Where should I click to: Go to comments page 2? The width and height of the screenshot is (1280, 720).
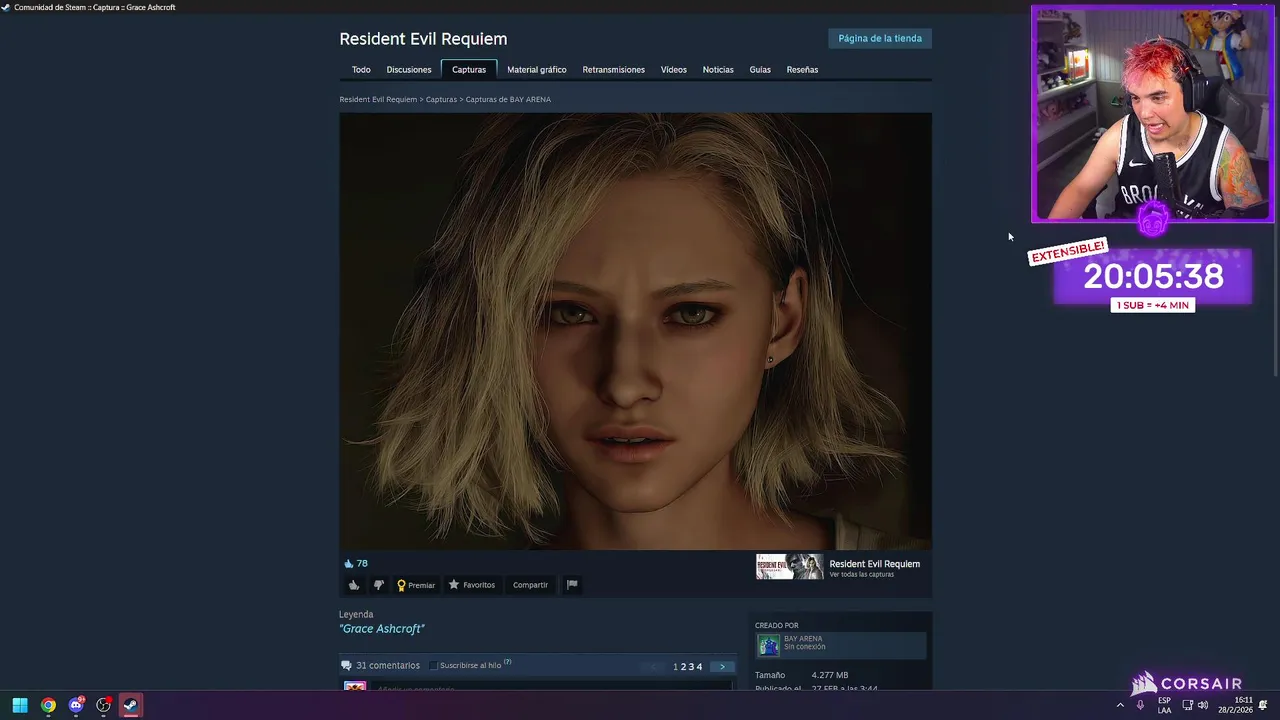tap(683, 666)
